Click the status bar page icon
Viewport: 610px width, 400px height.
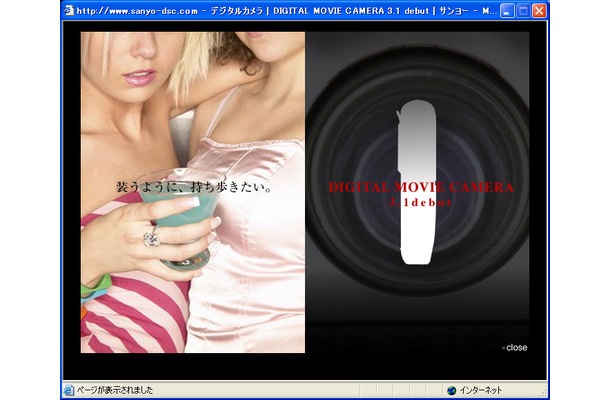(69, 390)
